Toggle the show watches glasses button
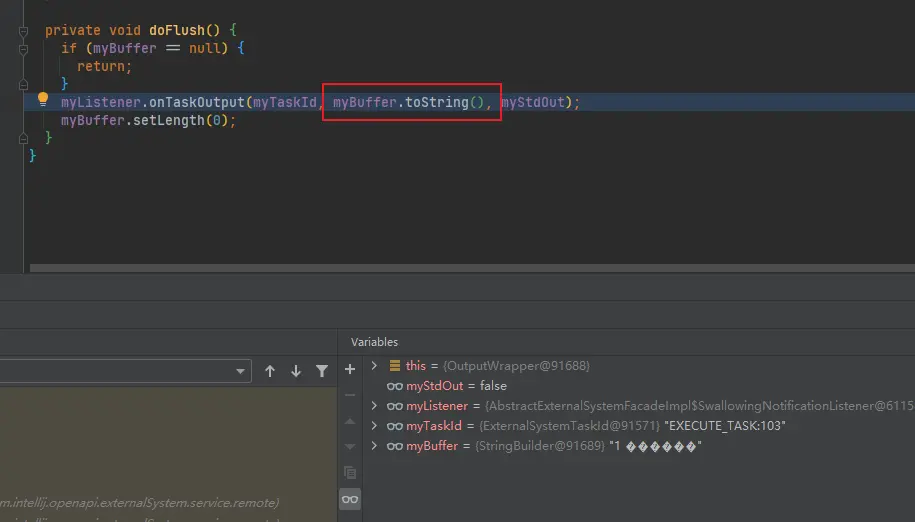The width and height of the screenshot is (915, 522). tap(350, 499)
